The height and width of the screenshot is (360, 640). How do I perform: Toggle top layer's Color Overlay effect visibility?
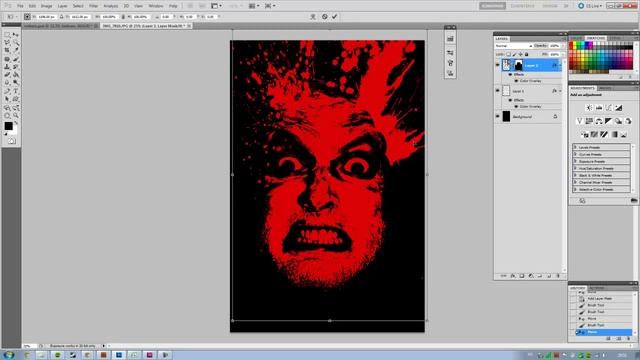coord(516,81)
